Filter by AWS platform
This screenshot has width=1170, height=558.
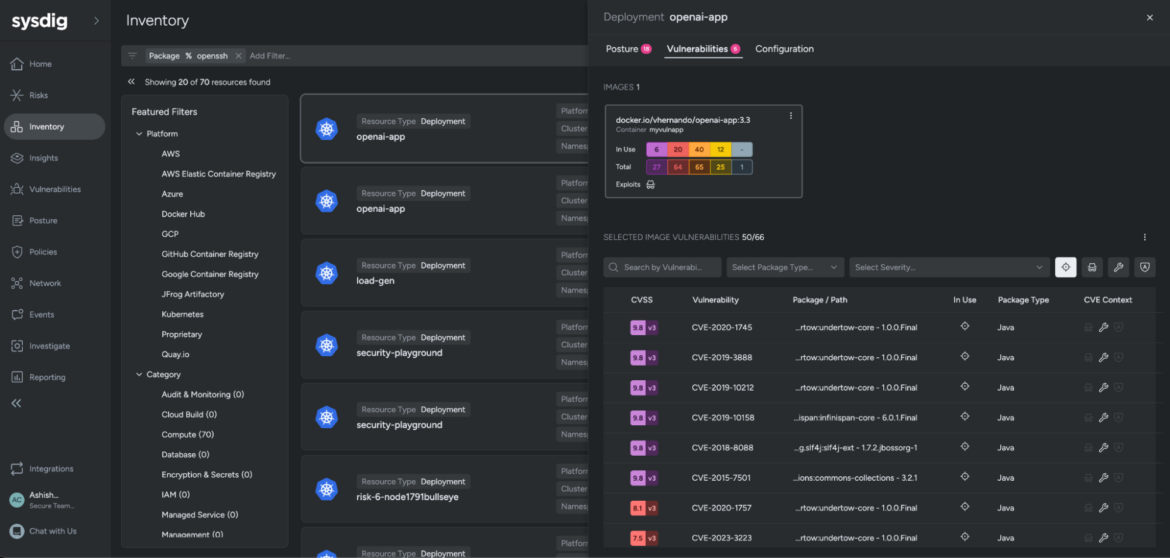point(171,154)
